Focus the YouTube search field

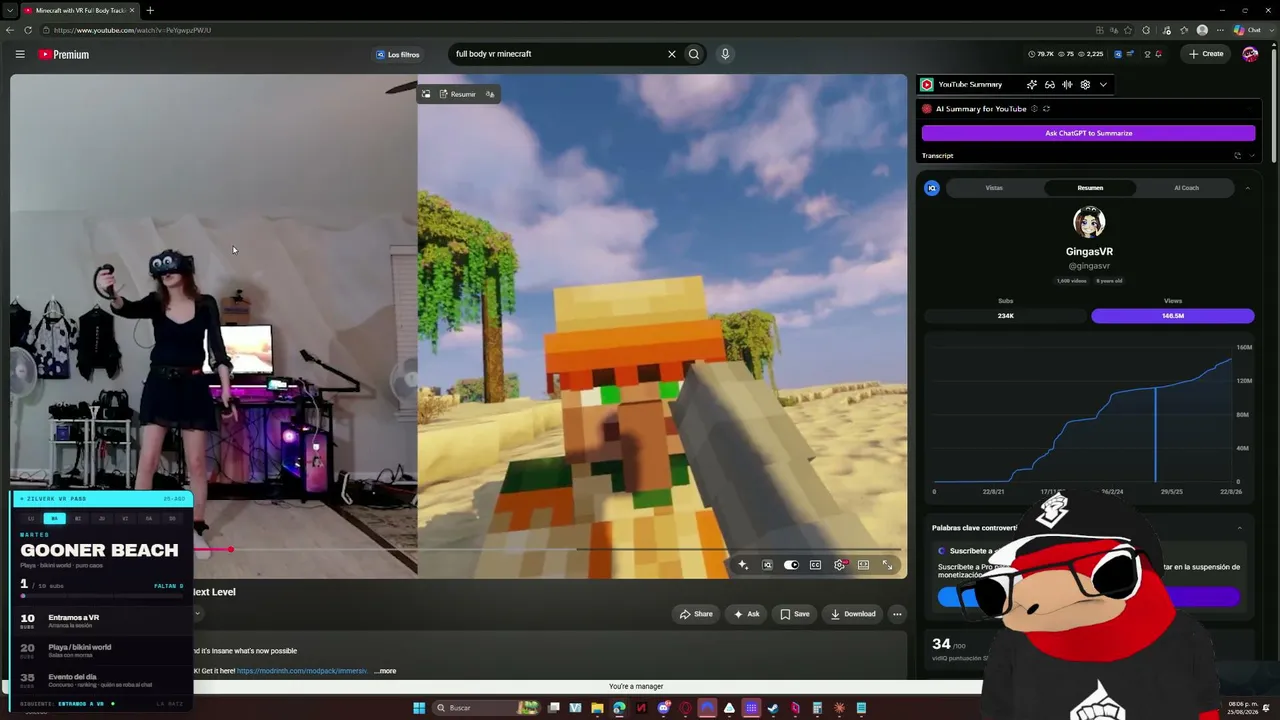(x=556, y=54)
